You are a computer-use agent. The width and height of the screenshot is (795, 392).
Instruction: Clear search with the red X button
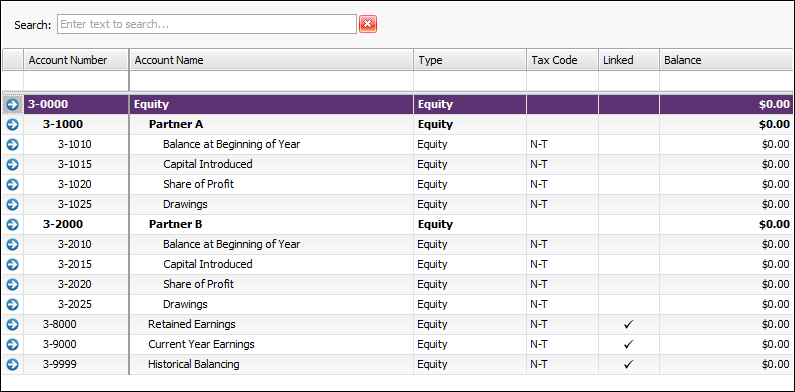pyautogui.click(x=368, y=24)
